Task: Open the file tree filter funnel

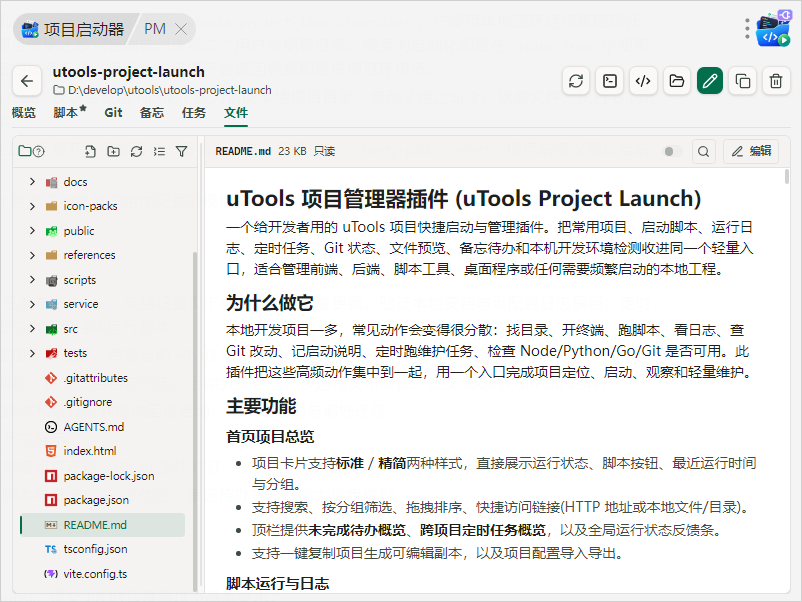Action: [182, 151]
